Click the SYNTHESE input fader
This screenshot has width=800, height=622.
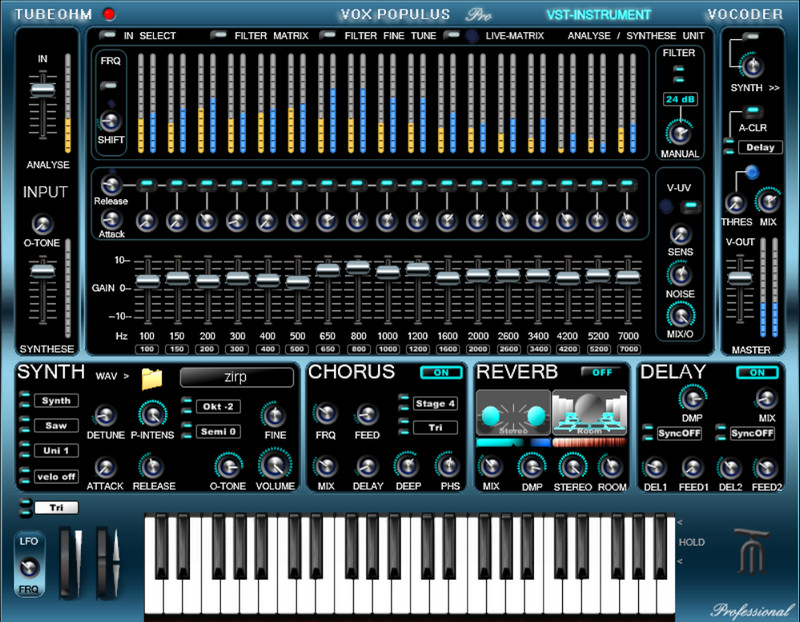43,270
